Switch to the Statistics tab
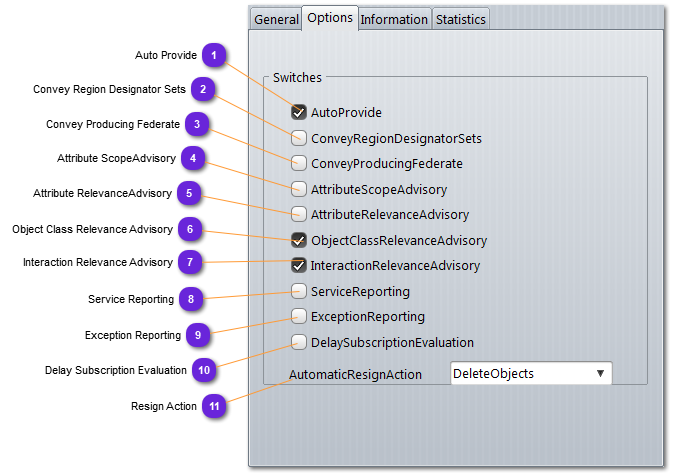The height and width of the screenshot is (476, 673). click(x=461, y=19)
